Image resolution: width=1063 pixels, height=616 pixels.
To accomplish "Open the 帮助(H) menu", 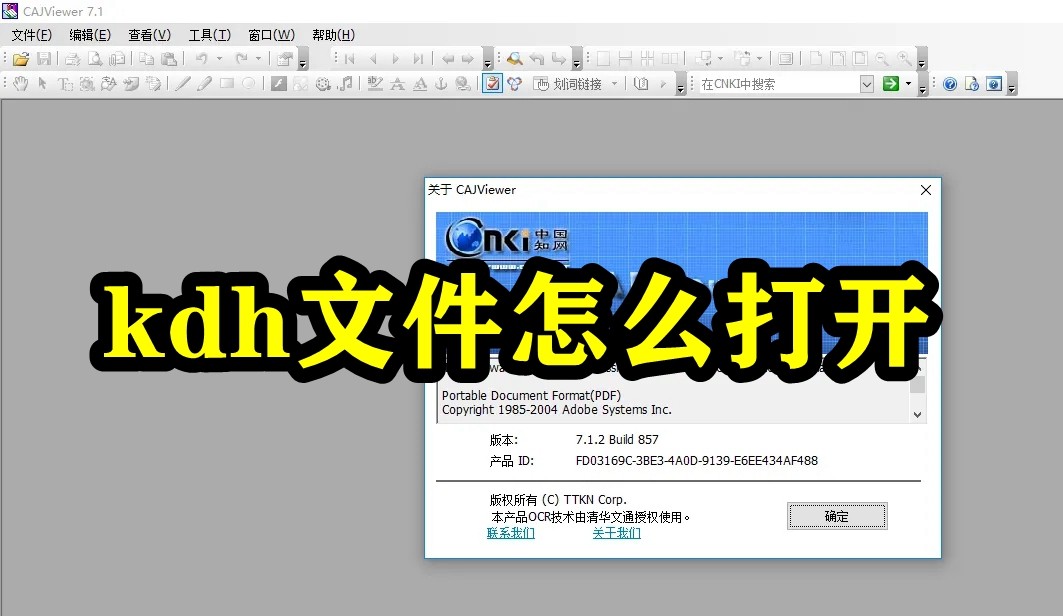I will coord(333,35).
